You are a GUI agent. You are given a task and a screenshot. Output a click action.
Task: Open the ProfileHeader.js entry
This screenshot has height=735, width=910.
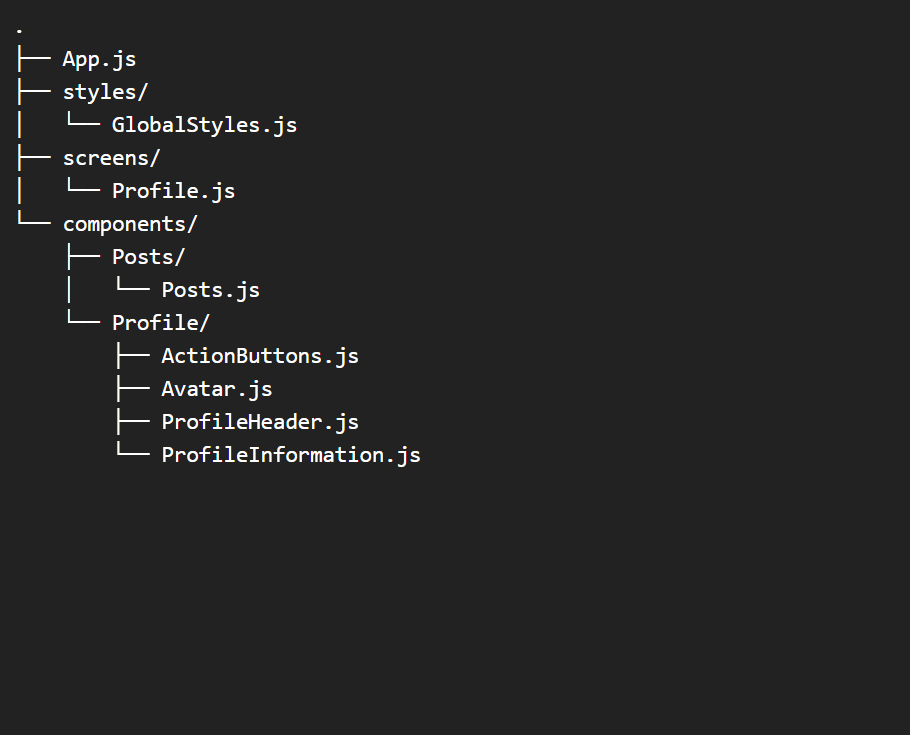[x=260, y=422]
